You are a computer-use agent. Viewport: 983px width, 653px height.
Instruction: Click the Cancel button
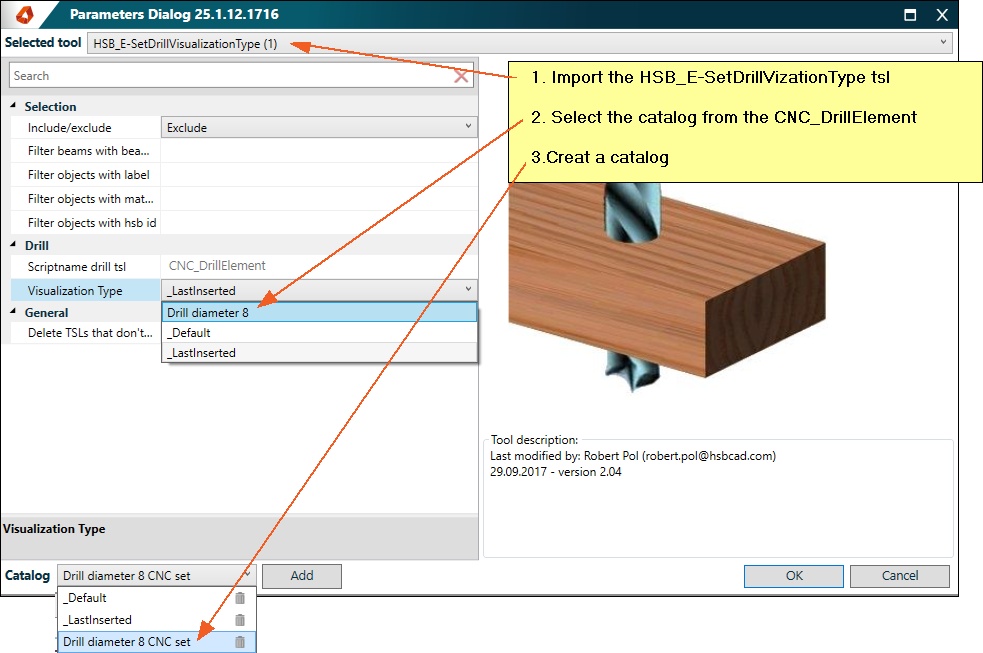900,576
